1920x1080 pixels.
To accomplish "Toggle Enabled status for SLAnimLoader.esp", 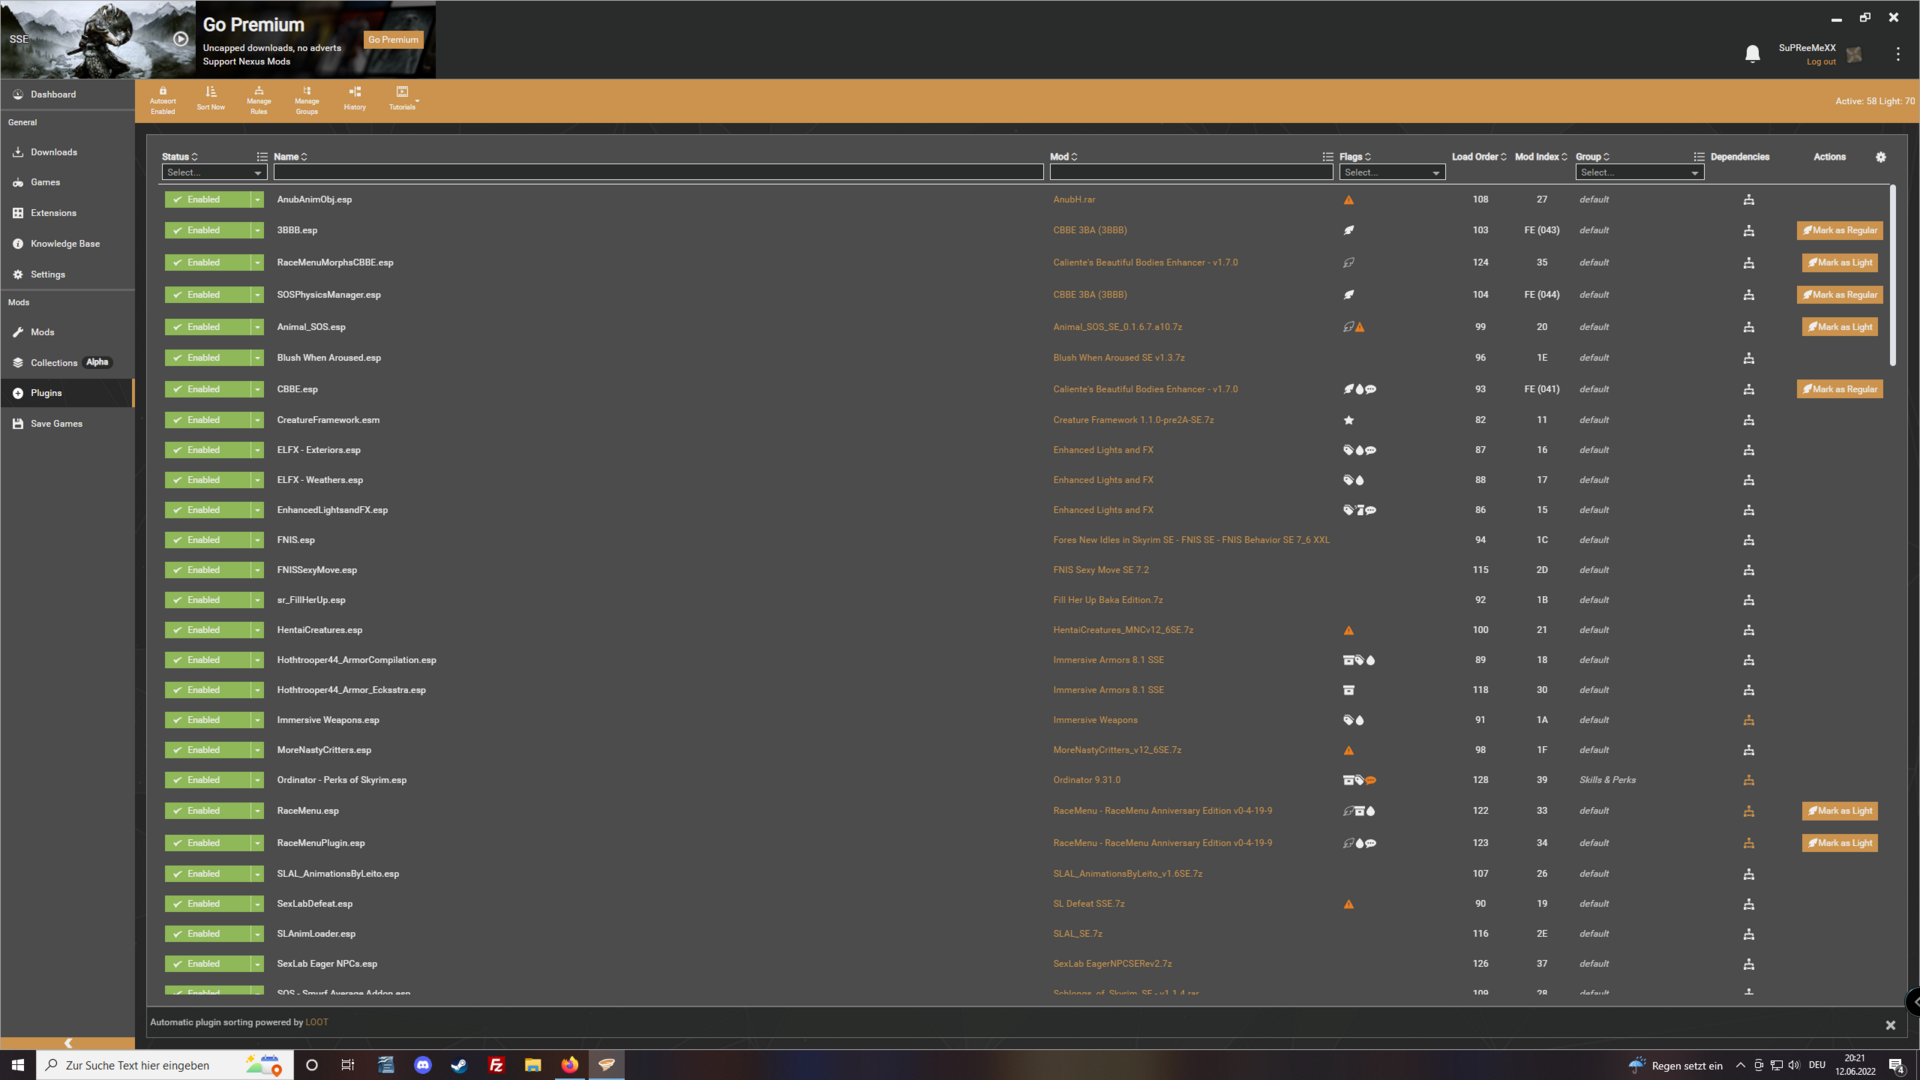I will point(206,934).
